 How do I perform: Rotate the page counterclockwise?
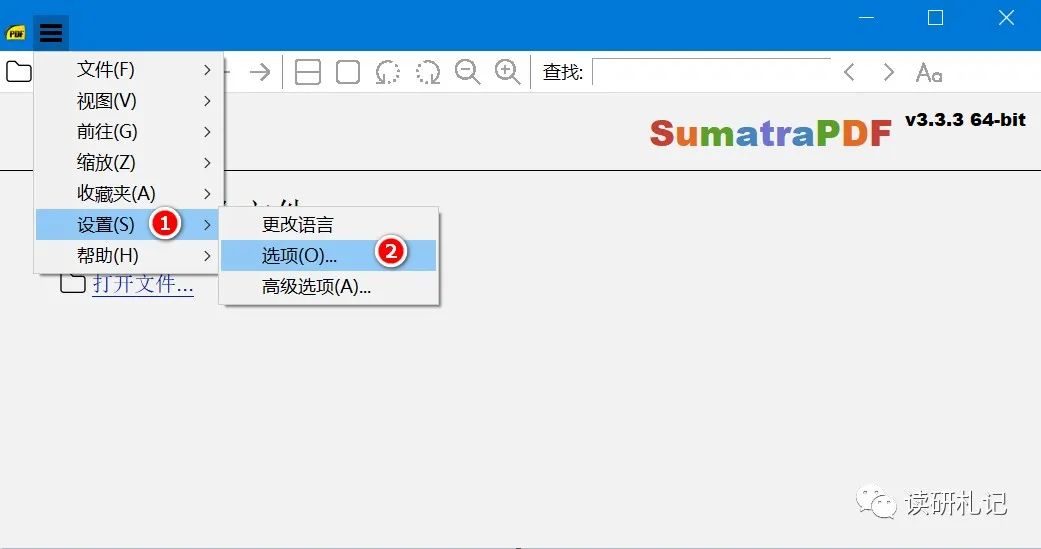[x=388, y=72]
